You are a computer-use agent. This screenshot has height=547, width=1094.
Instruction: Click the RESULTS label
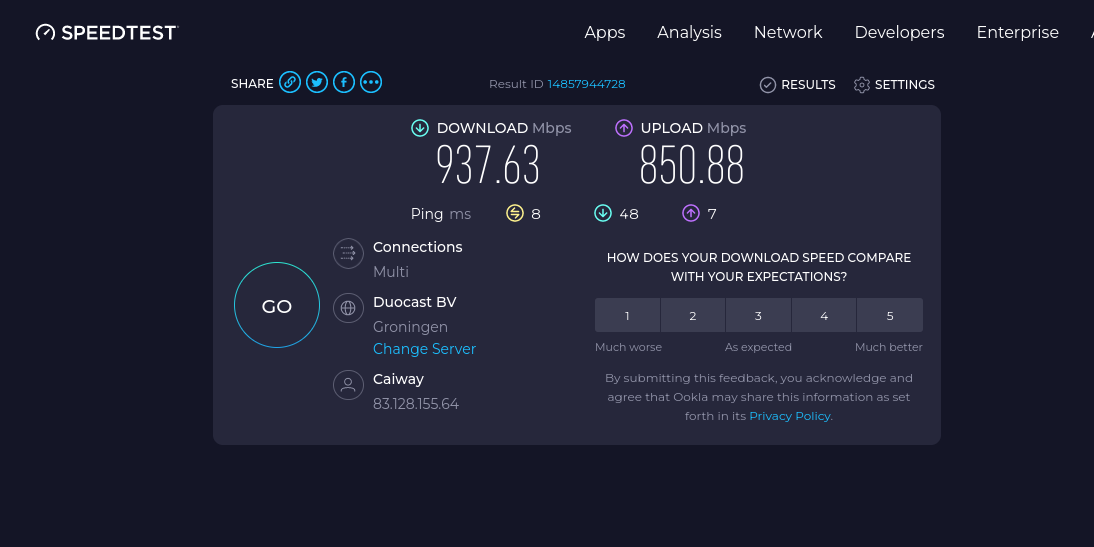(808, 85)
